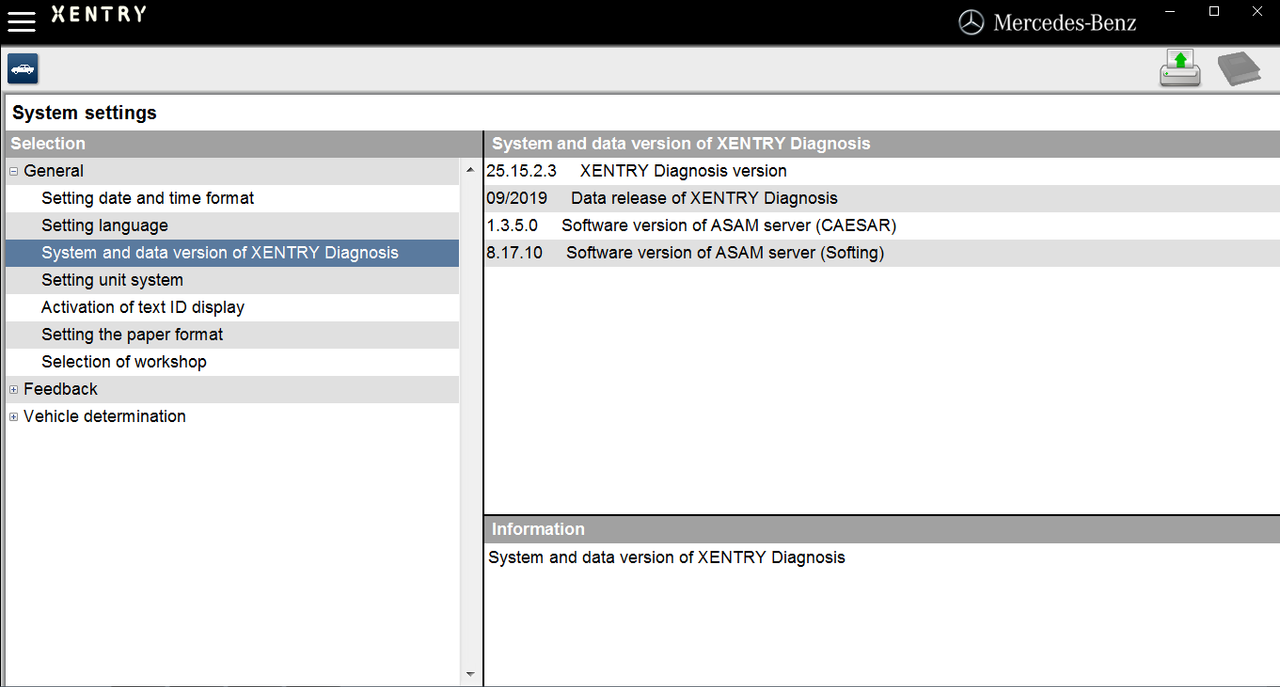This screenshot has width=1280, height=687.
Task: Click the Selection panel header
Action: pyautogui.click(x=243, y=143)
